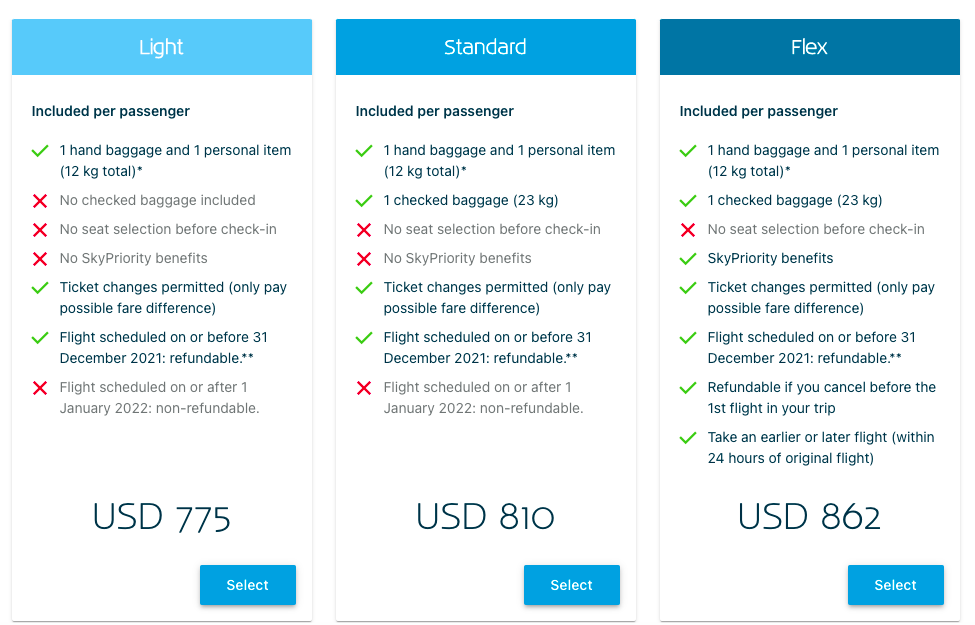Click the USD 775 price
This screenshot has height=625, width=975.
click(162, 517)
